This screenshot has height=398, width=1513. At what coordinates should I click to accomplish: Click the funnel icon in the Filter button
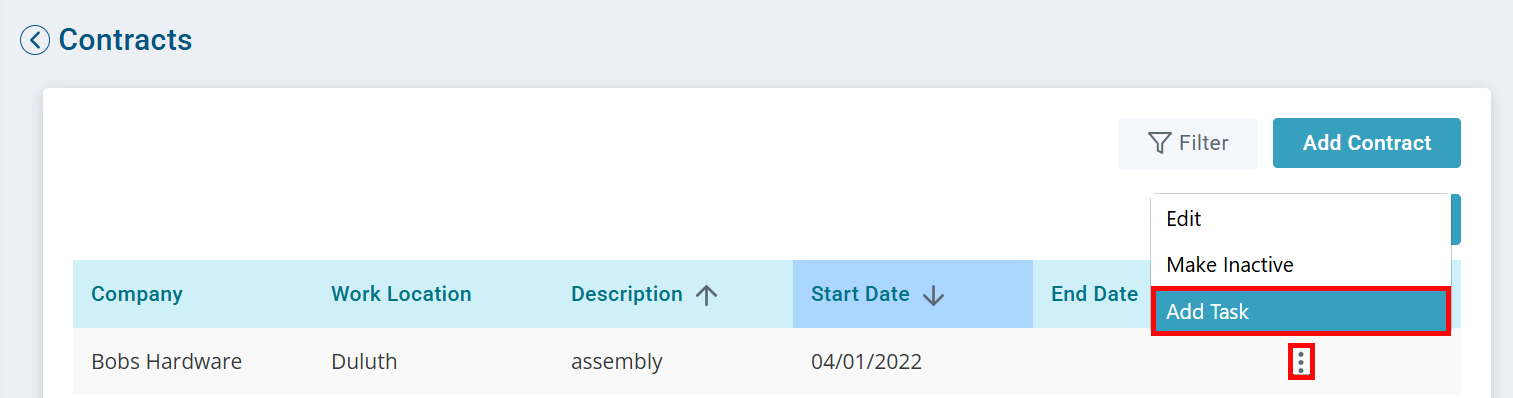(1159, 143)
